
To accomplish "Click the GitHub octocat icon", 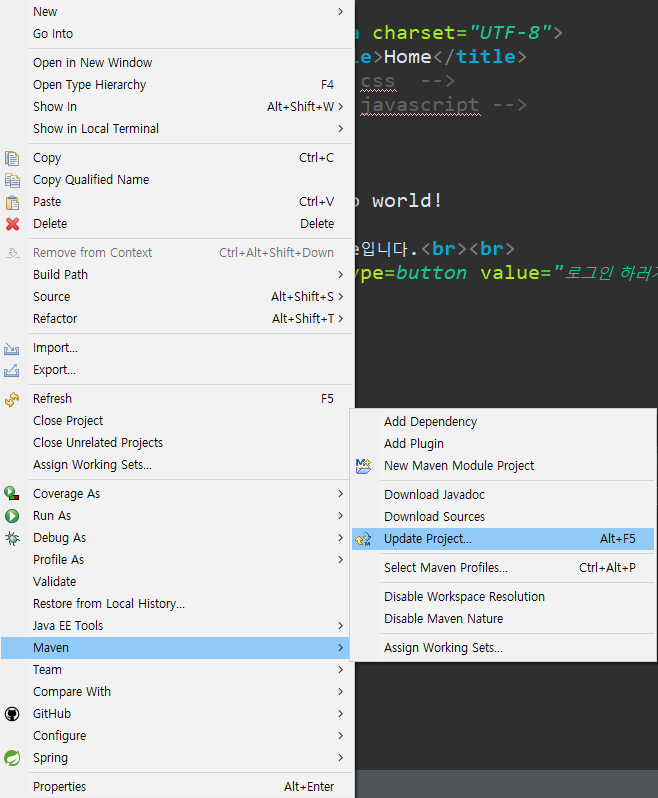I will pos(12,714).
